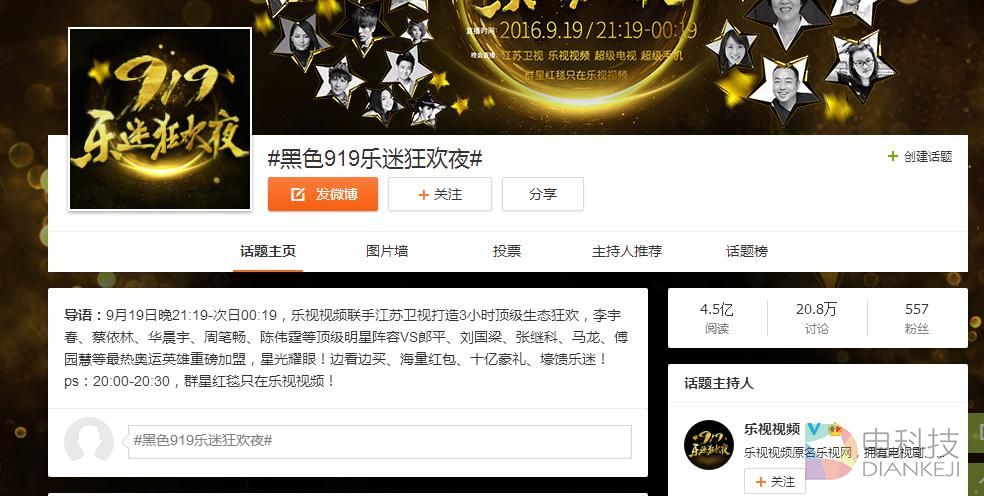This screenshot has width=984, height=496.
Task: View the 4.5亿 阅读 count
Action: pyautogui.click(x=717, y=318)
